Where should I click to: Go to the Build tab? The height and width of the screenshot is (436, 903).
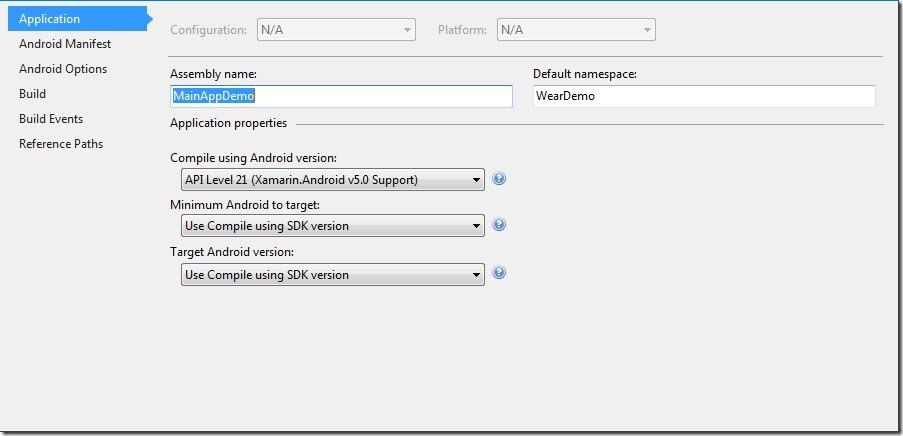point(32,94)
